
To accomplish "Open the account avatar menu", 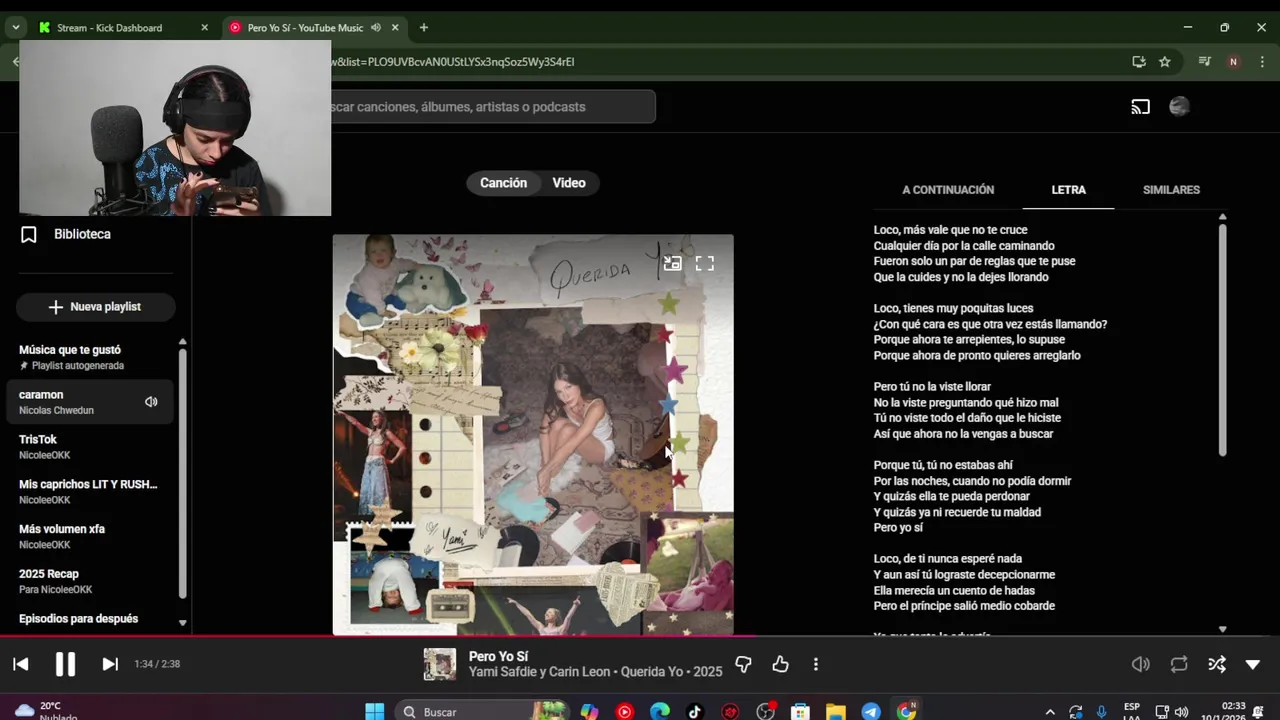I will [x=1179, y=107].
